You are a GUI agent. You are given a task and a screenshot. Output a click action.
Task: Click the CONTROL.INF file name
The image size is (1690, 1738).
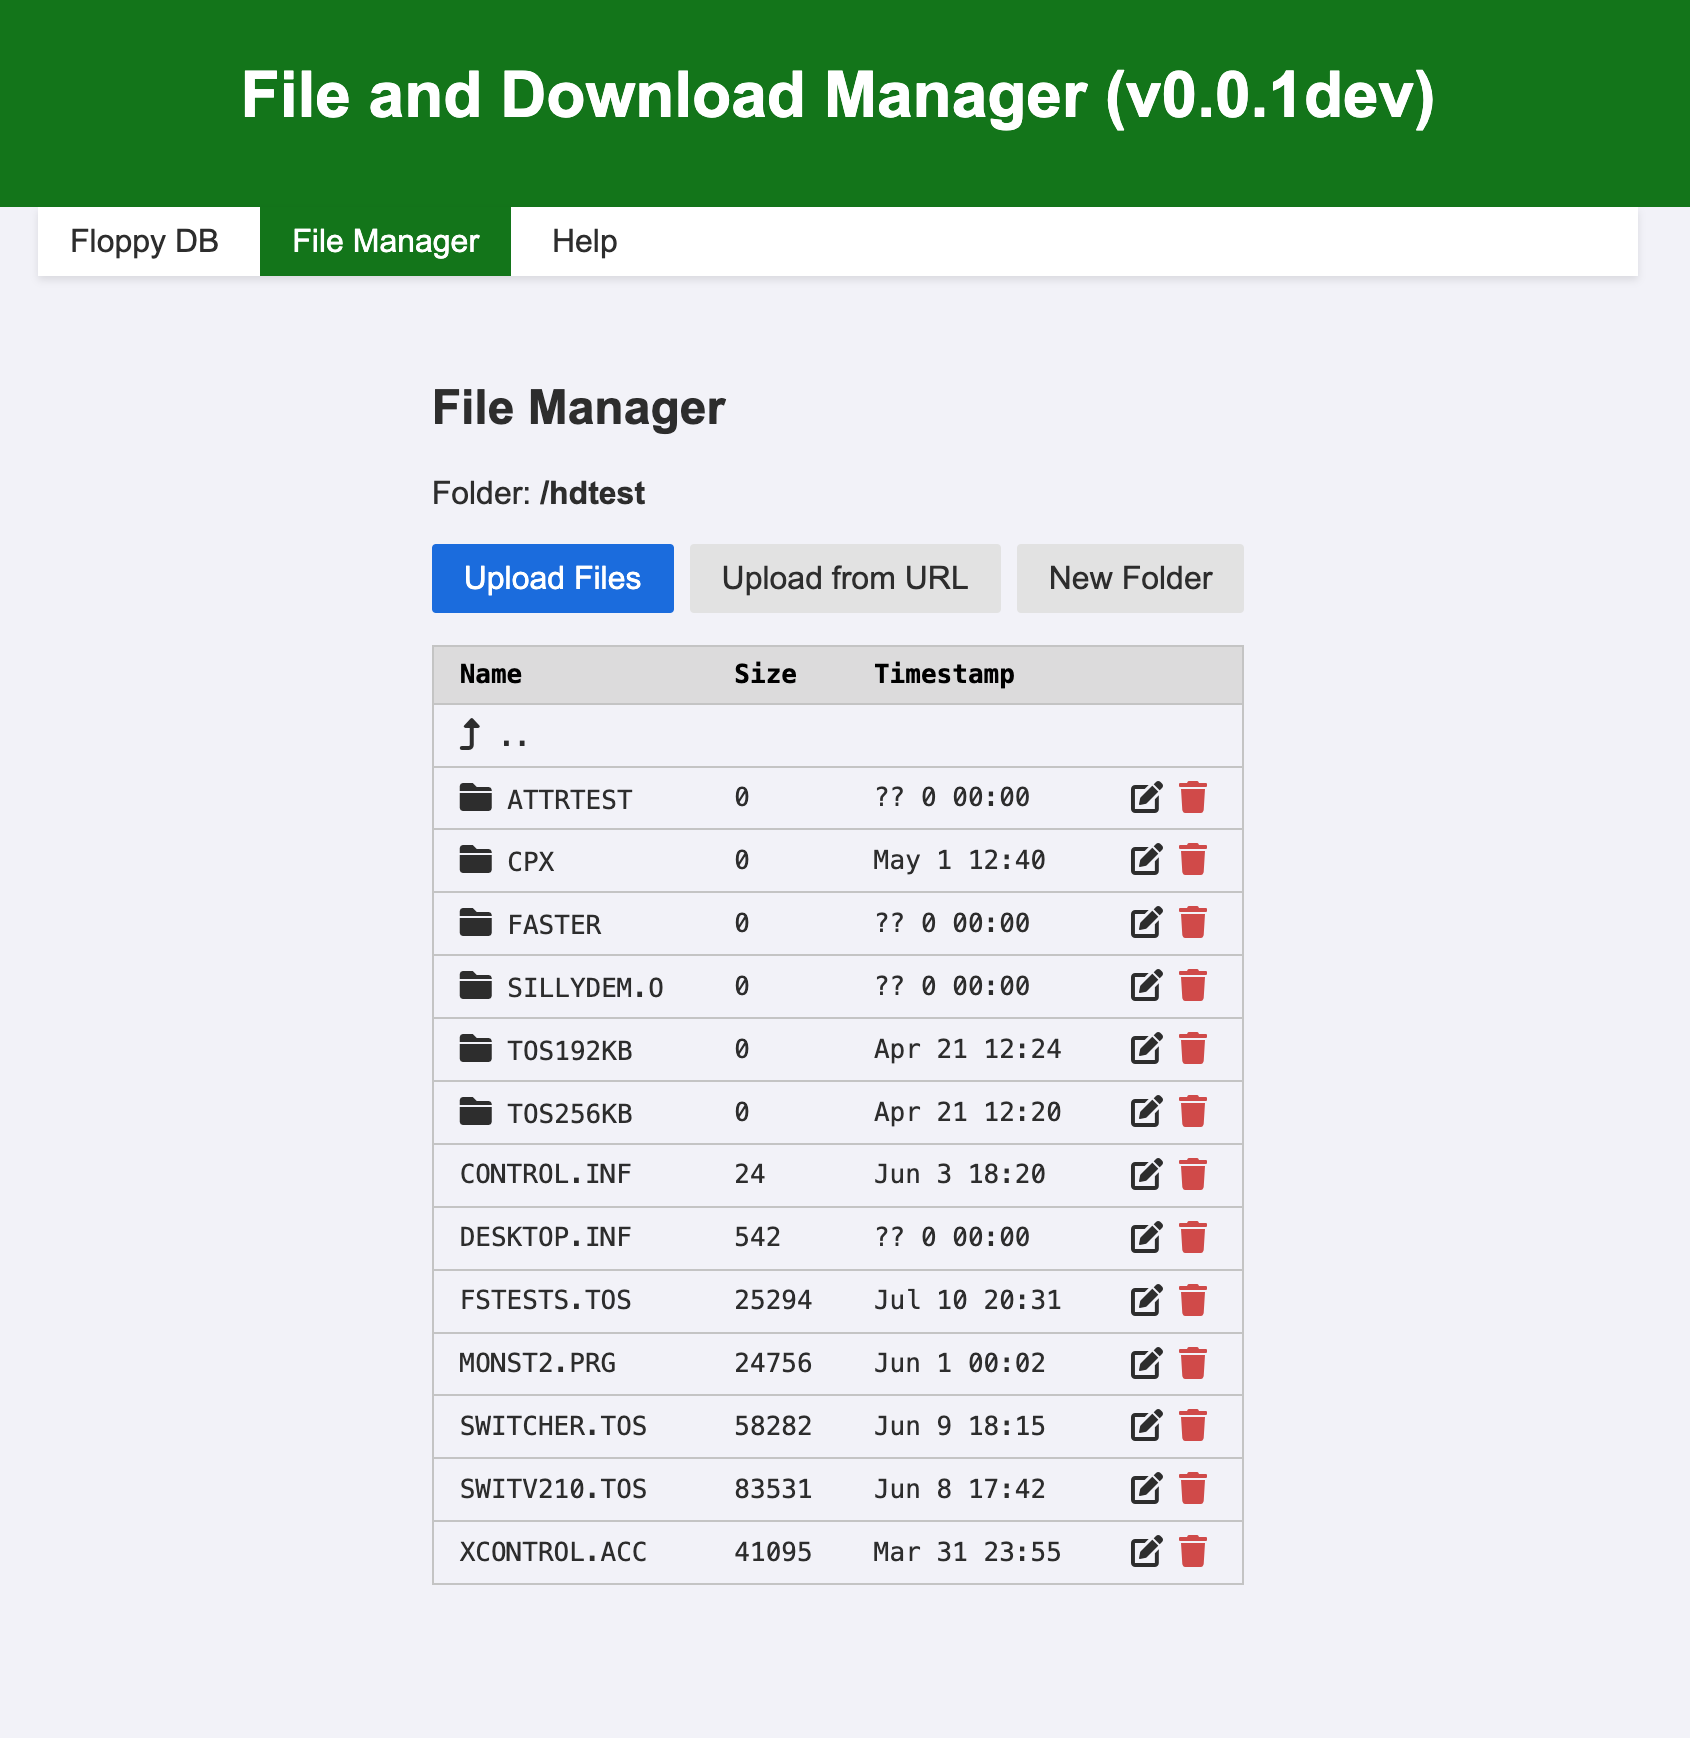[x=546, y=1174]
